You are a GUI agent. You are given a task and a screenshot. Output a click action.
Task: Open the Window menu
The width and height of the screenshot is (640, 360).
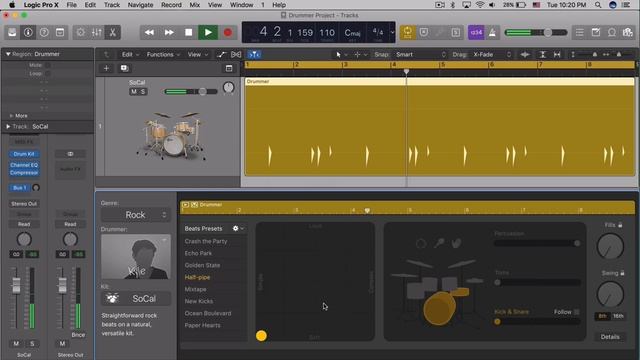pyautogui.click(x=242, y=5)
